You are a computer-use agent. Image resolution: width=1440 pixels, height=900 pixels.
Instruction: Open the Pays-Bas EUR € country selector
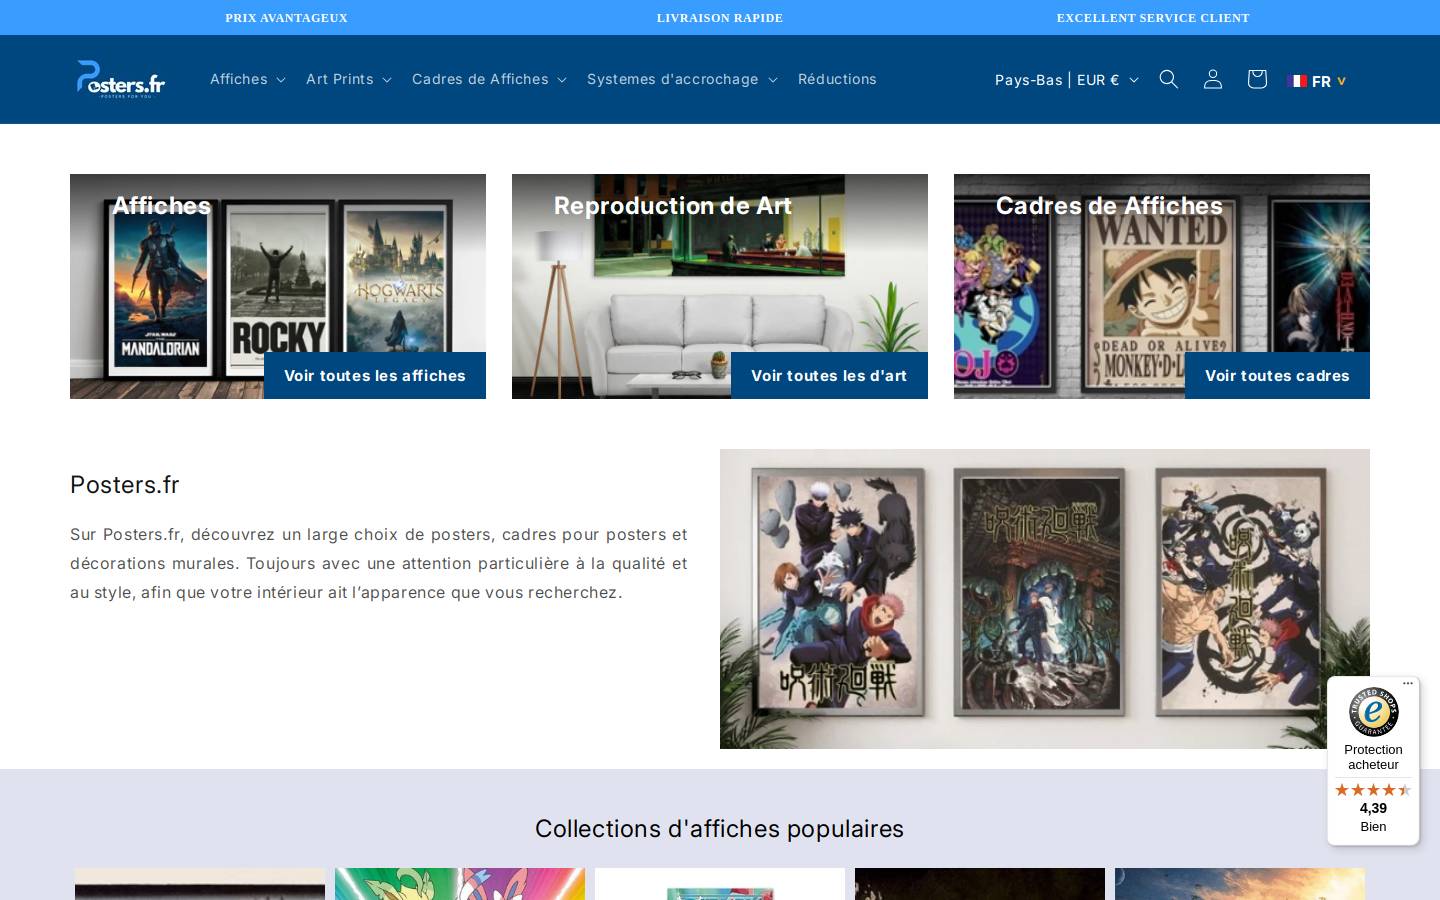[x=1066, y=80]
